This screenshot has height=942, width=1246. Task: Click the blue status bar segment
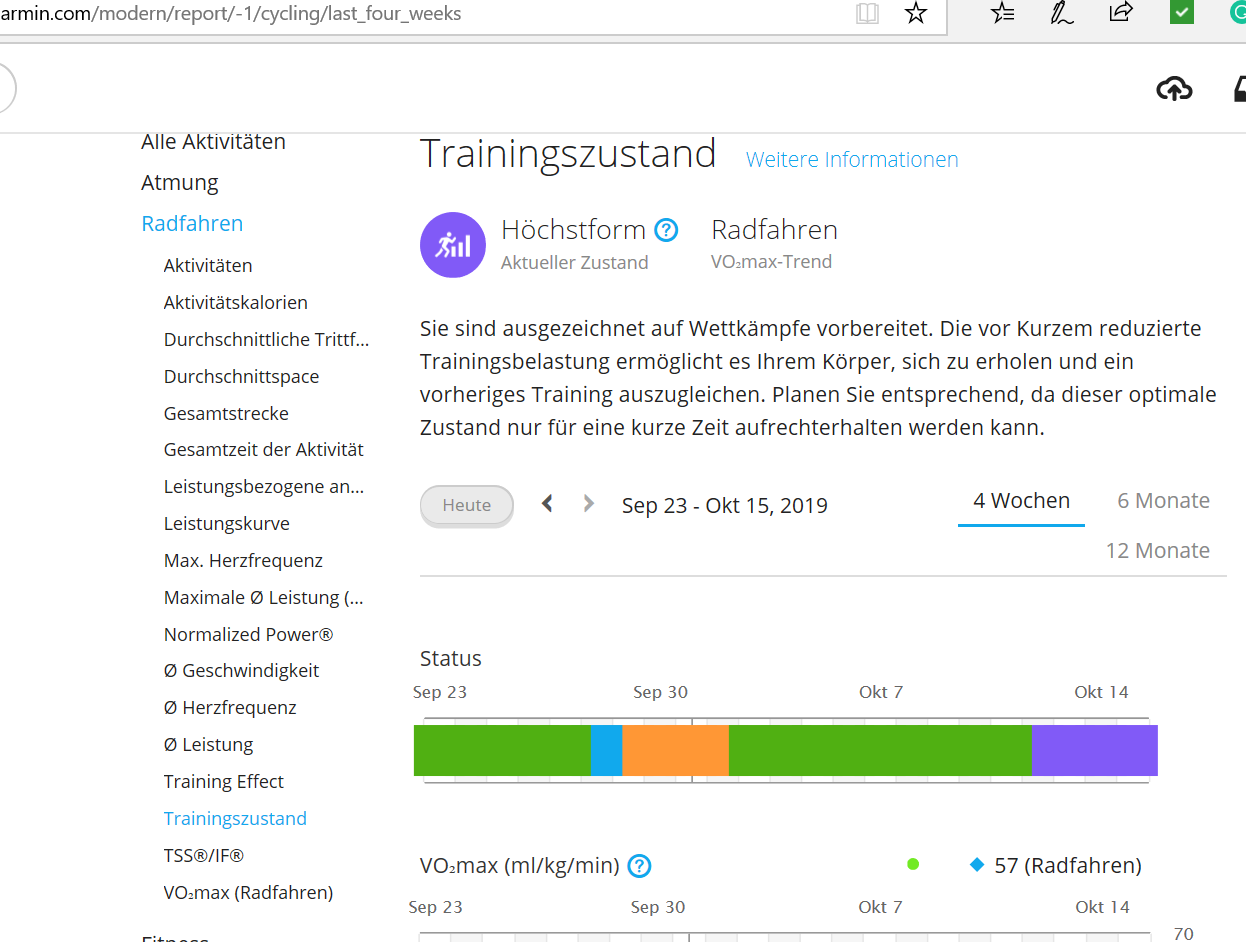point(607,751)
